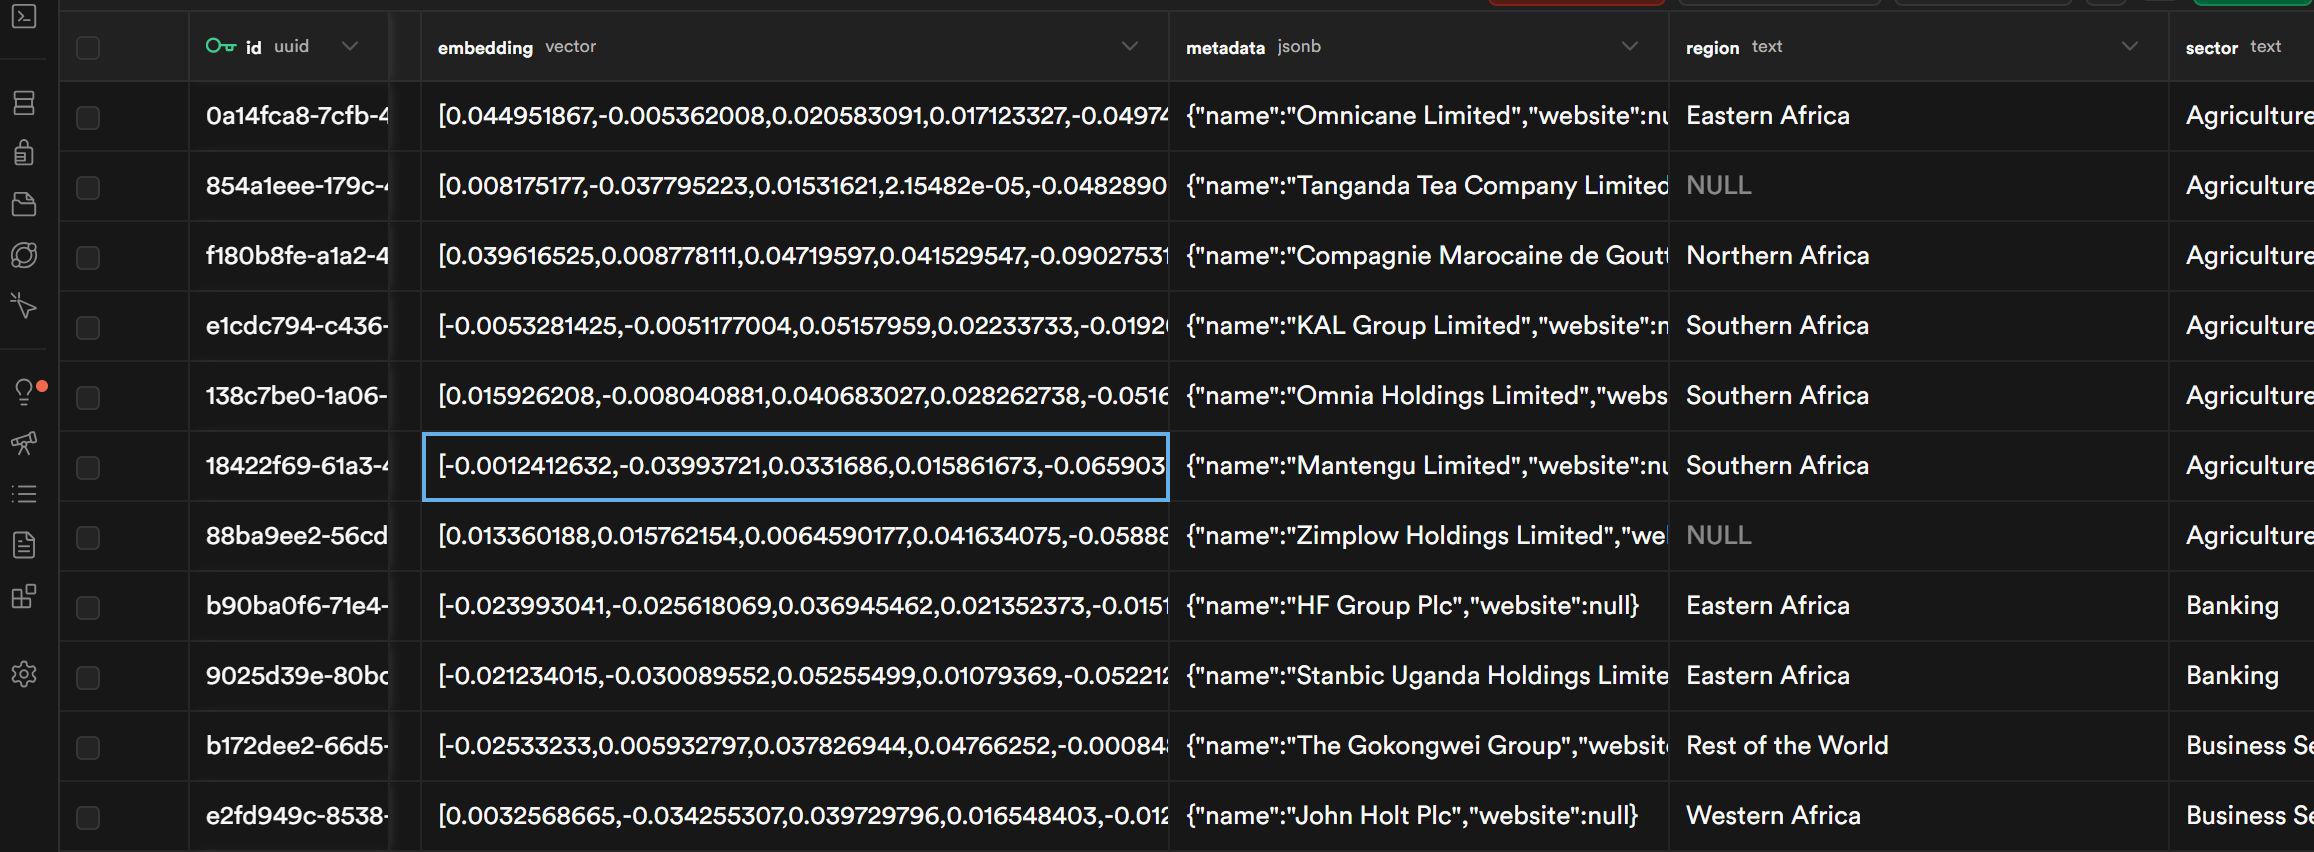Select the Compagnie Marocaine metadata cell
The image size is (2314, 852).
[1419, 256]
